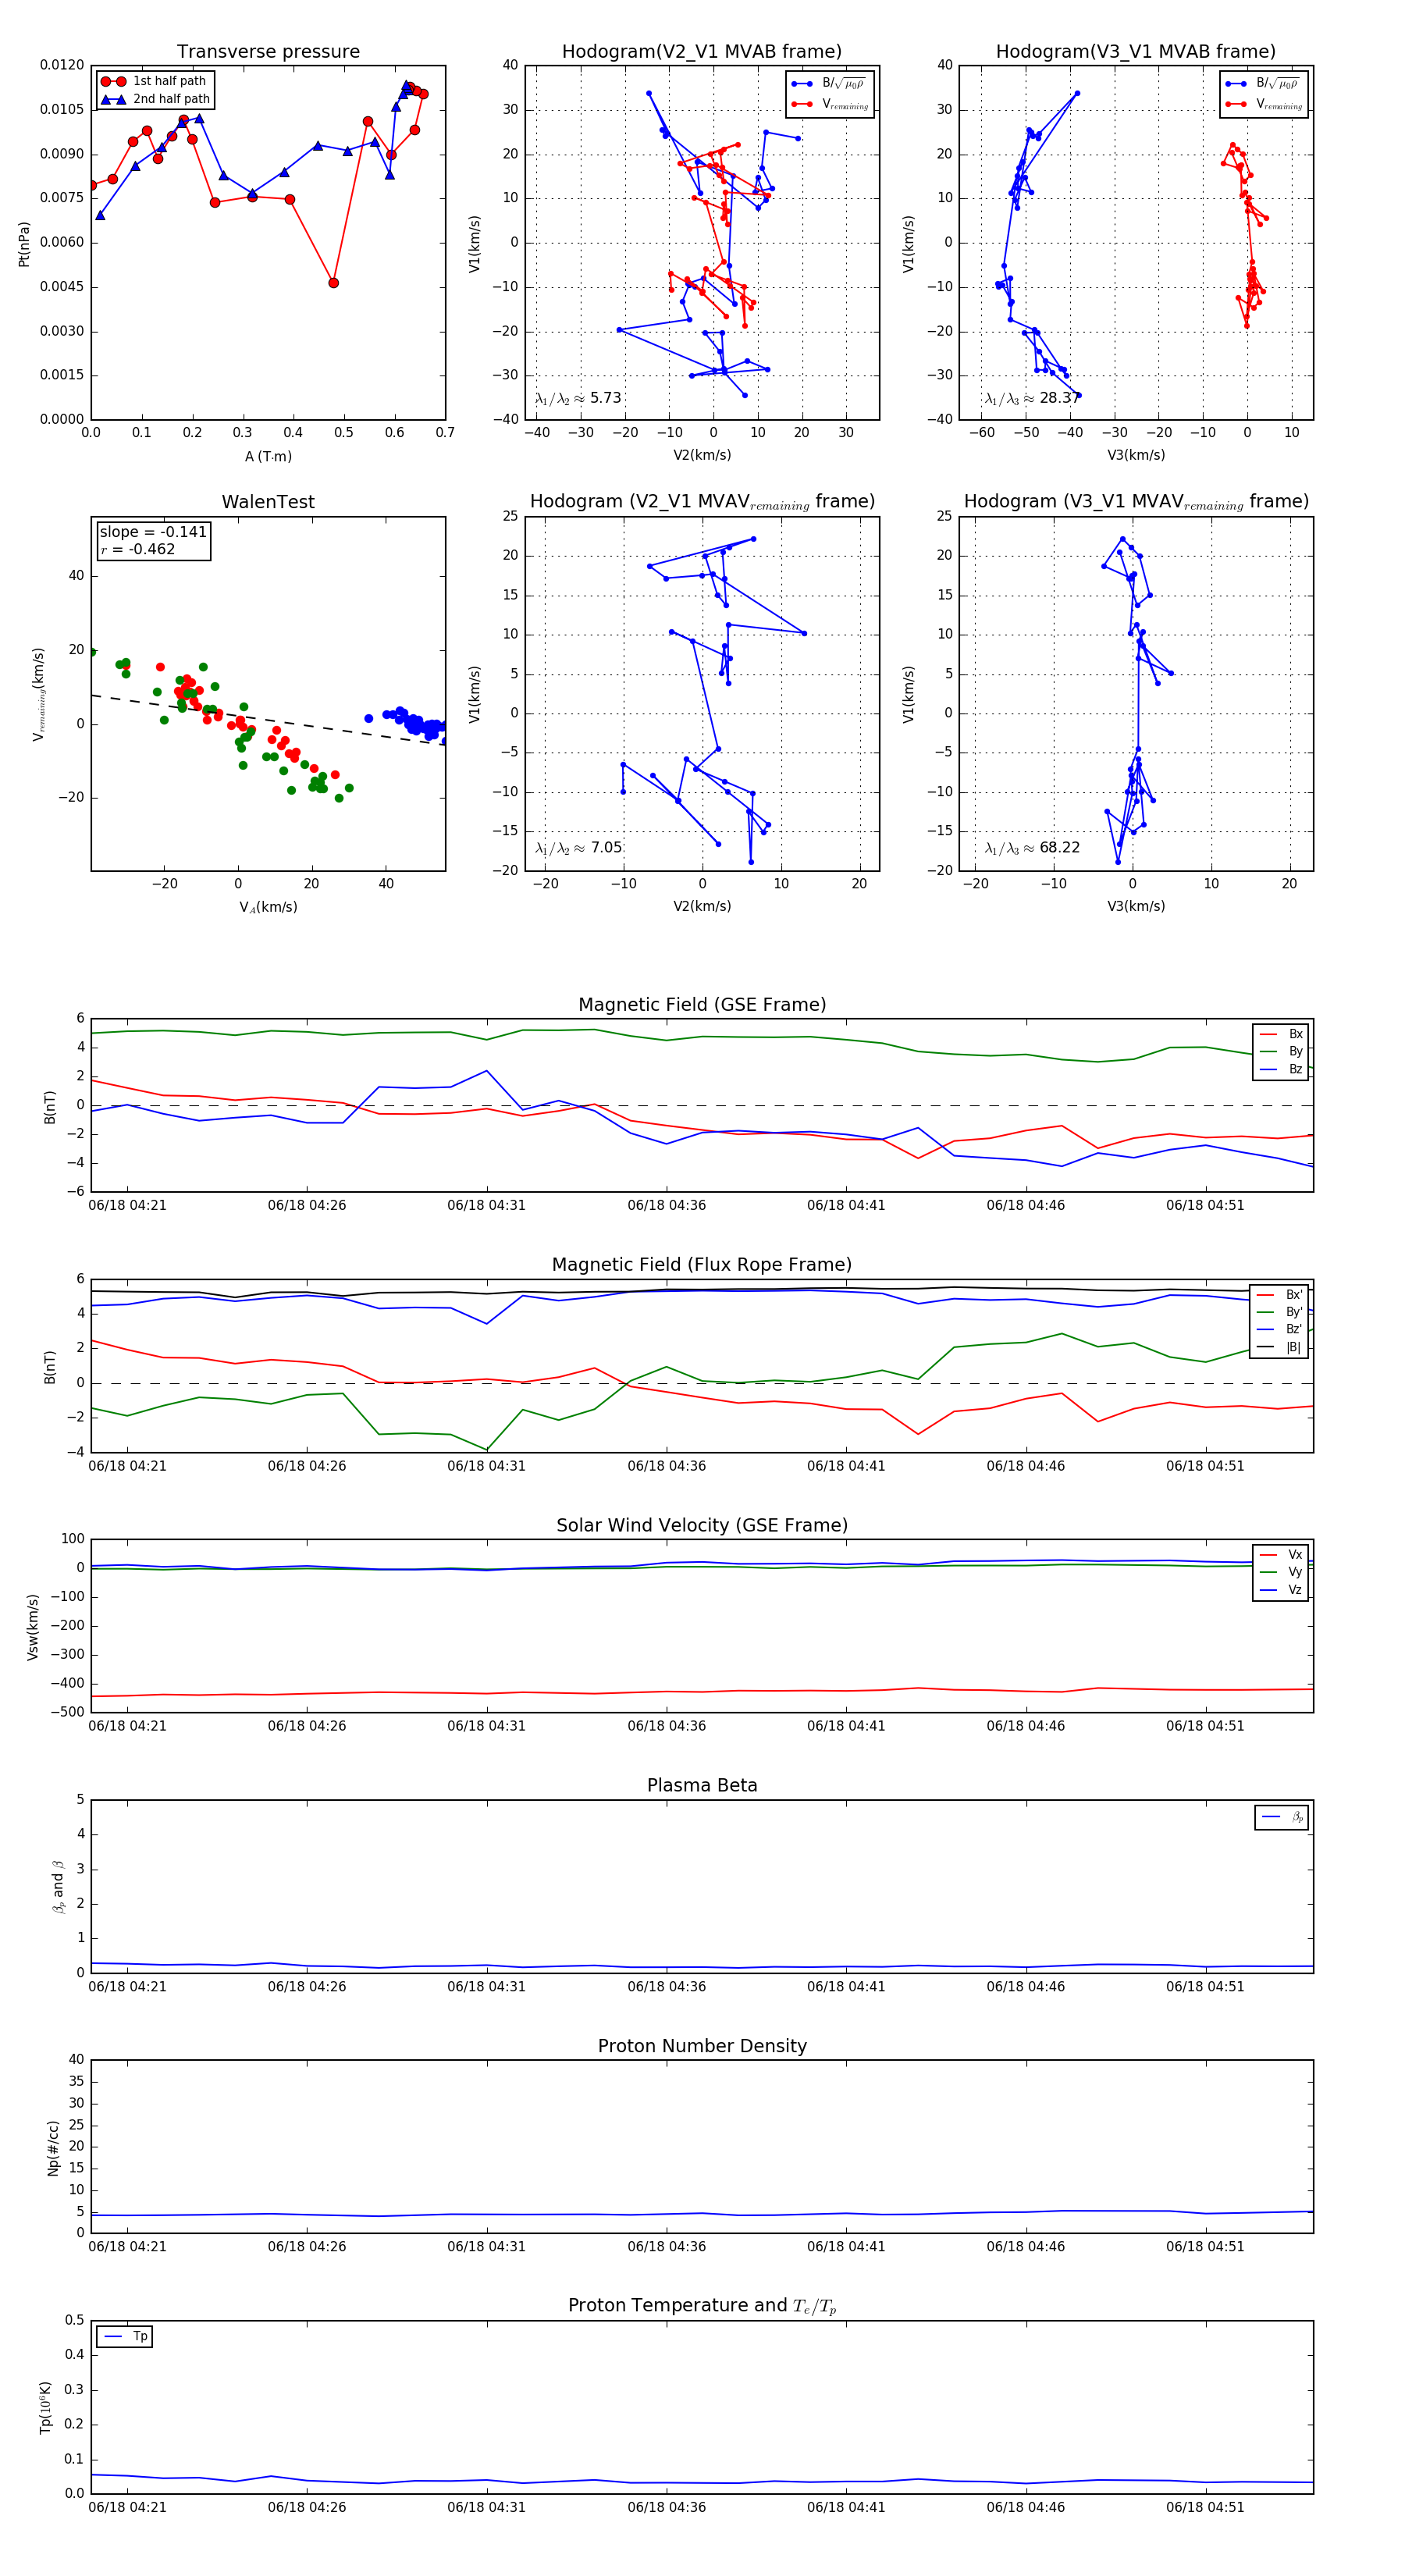Click the 'Magnetic Field (GSE Frame)' title
This screenshot has height=2576, width=1405.
pyautogui.click(x=702, y=1005)
